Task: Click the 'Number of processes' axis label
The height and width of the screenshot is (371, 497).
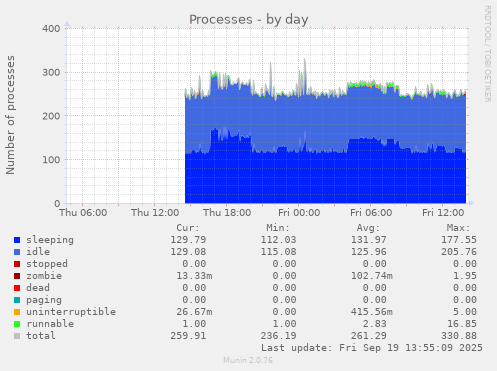Action: [x=10, y=115]
